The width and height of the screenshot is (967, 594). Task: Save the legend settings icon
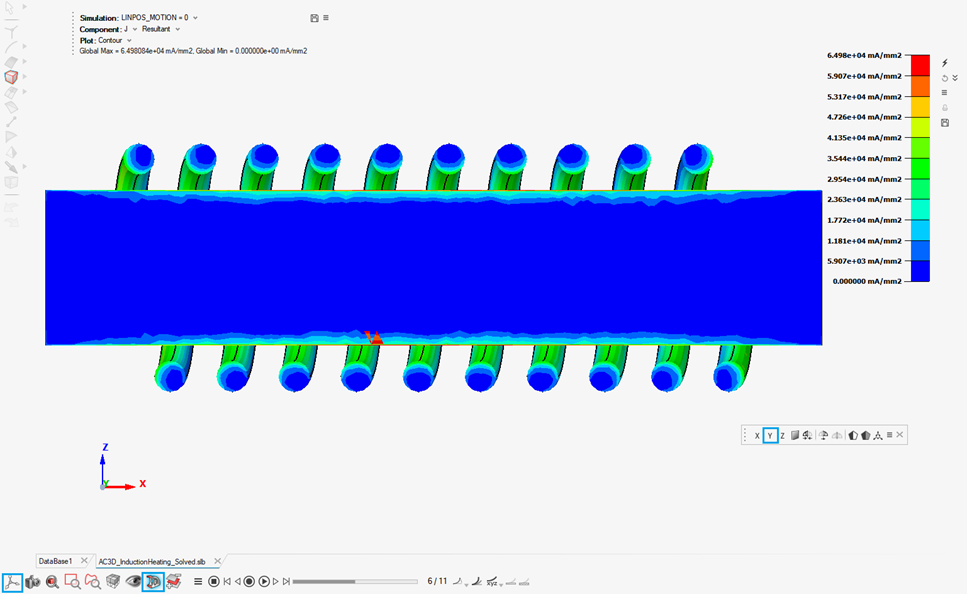945,123
